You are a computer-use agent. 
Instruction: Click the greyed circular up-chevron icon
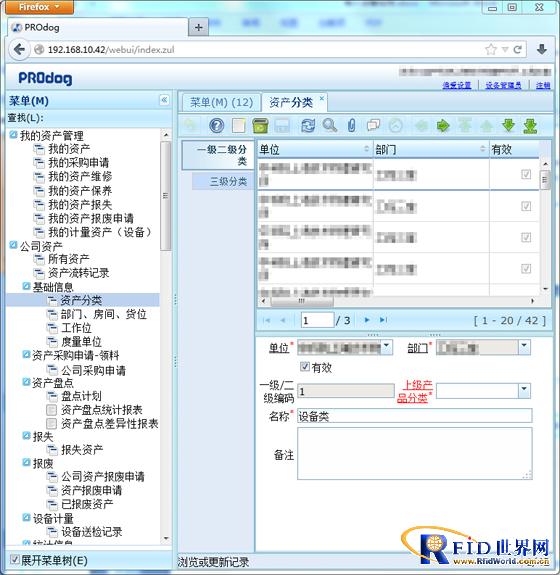(395, 126)
